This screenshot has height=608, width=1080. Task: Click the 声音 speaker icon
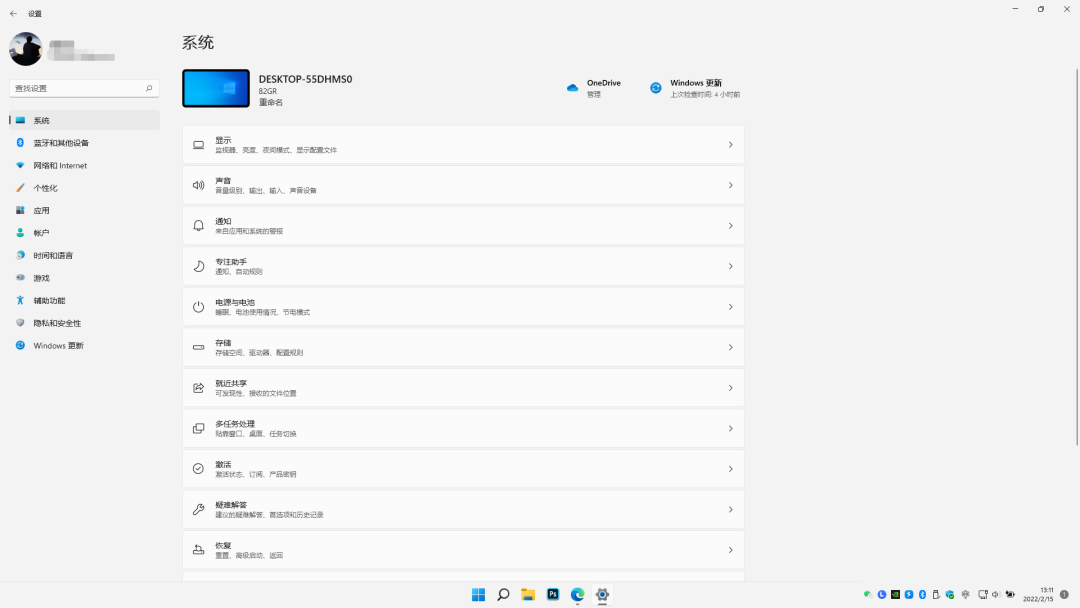pyautogui.click(x=198, y=185)
